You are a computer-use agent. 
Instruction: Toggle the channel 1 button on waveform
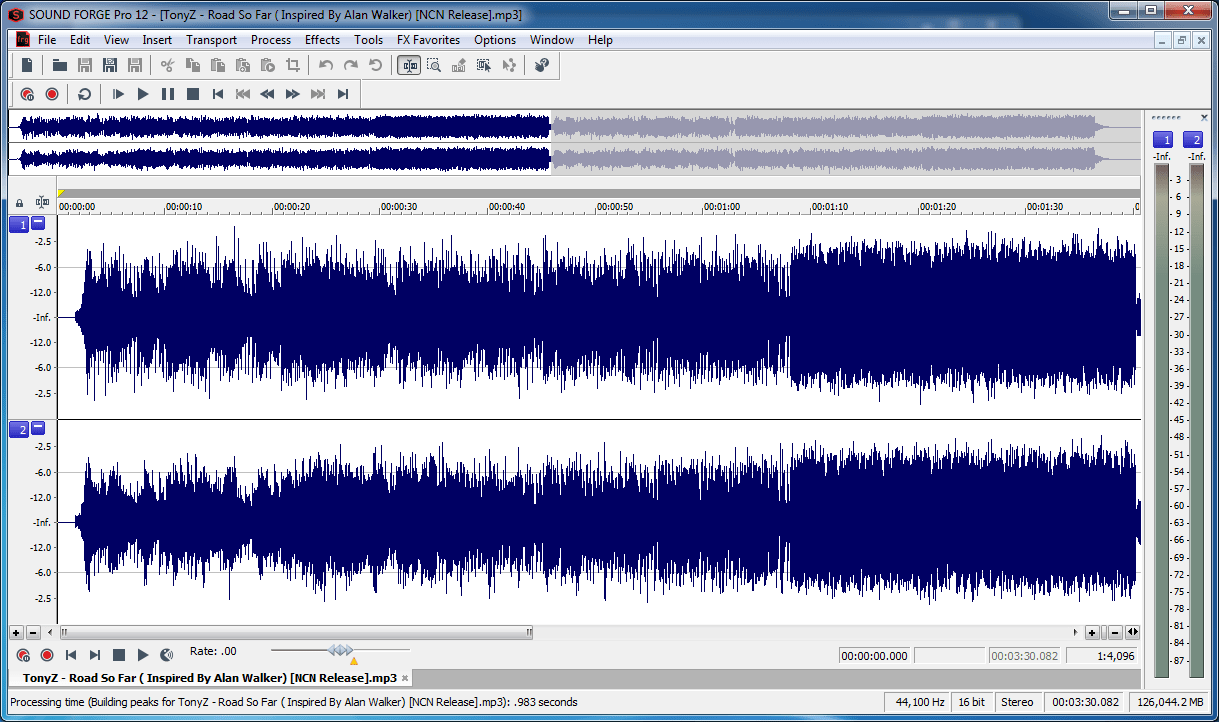tap(19, 225)
